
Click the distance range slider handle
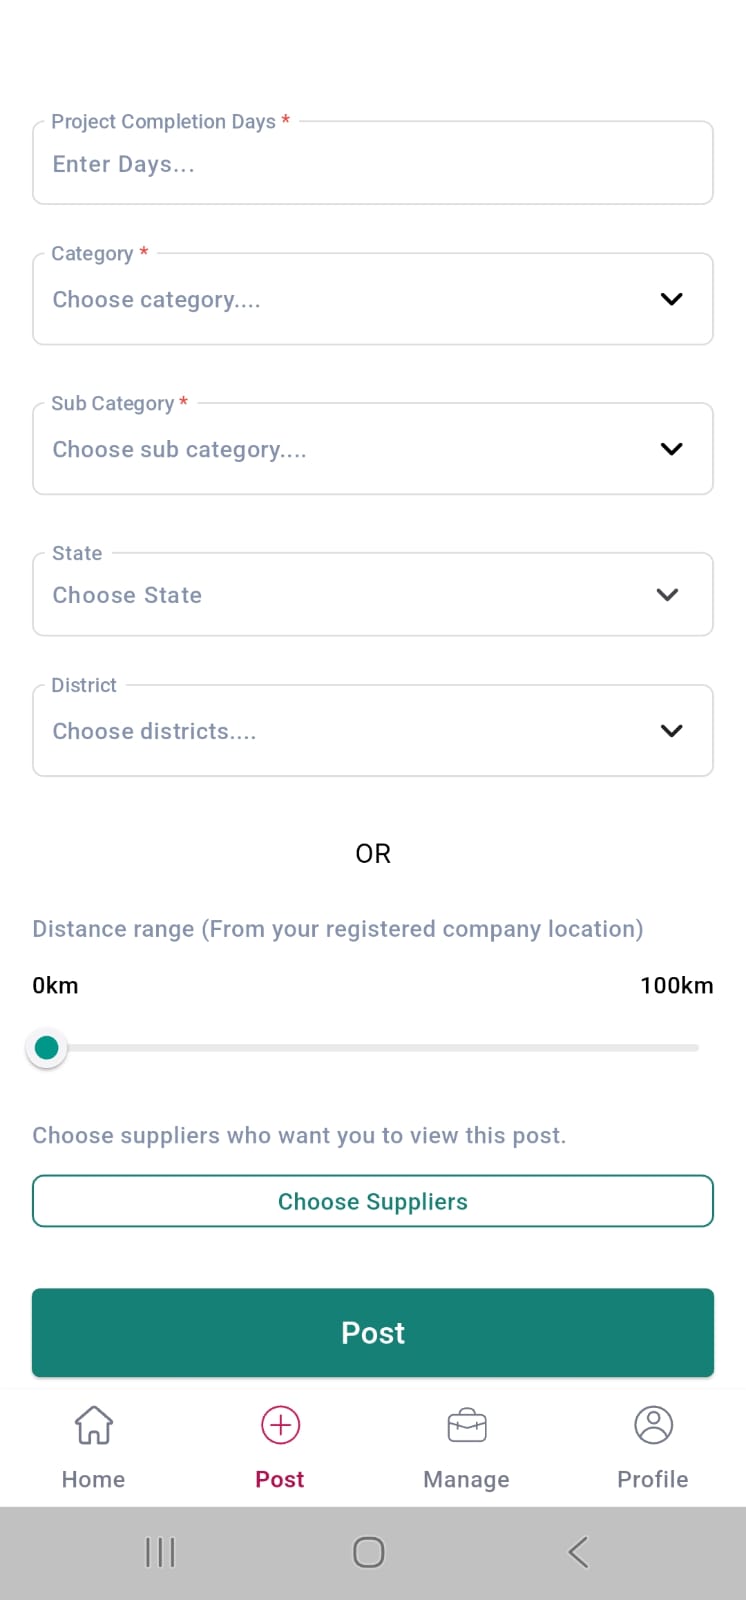[x=46, y=1048]
